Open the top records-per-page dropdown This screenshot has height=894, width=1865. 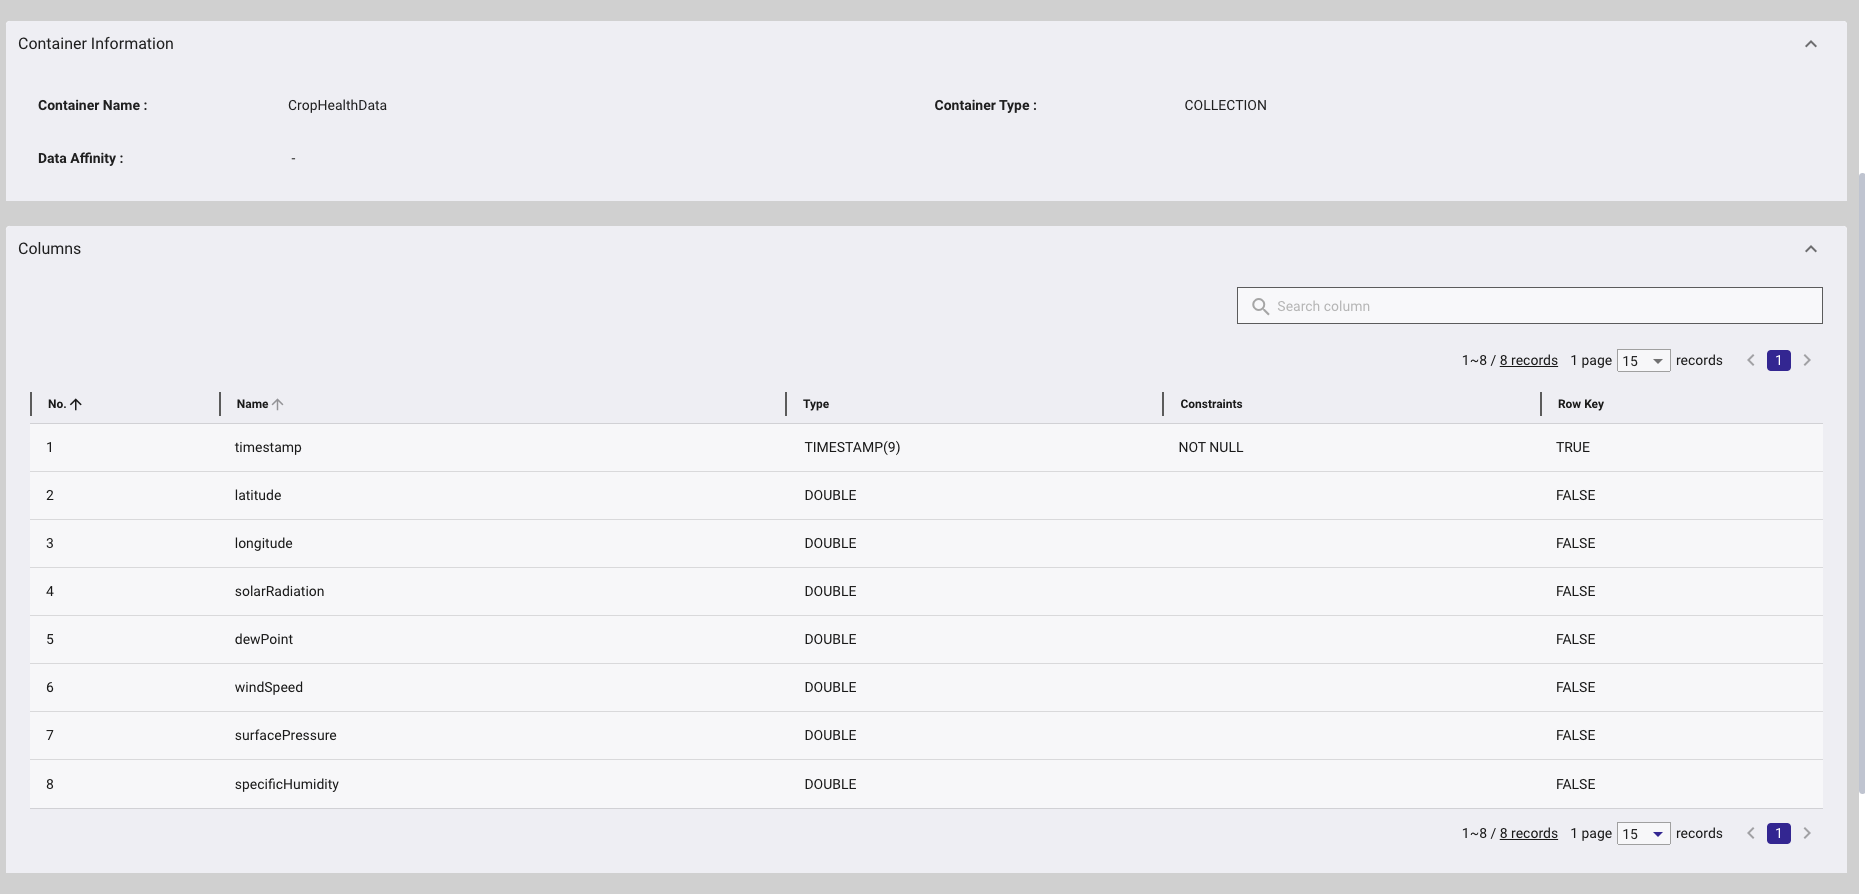pyautogui.click(x=1643, y=361)
